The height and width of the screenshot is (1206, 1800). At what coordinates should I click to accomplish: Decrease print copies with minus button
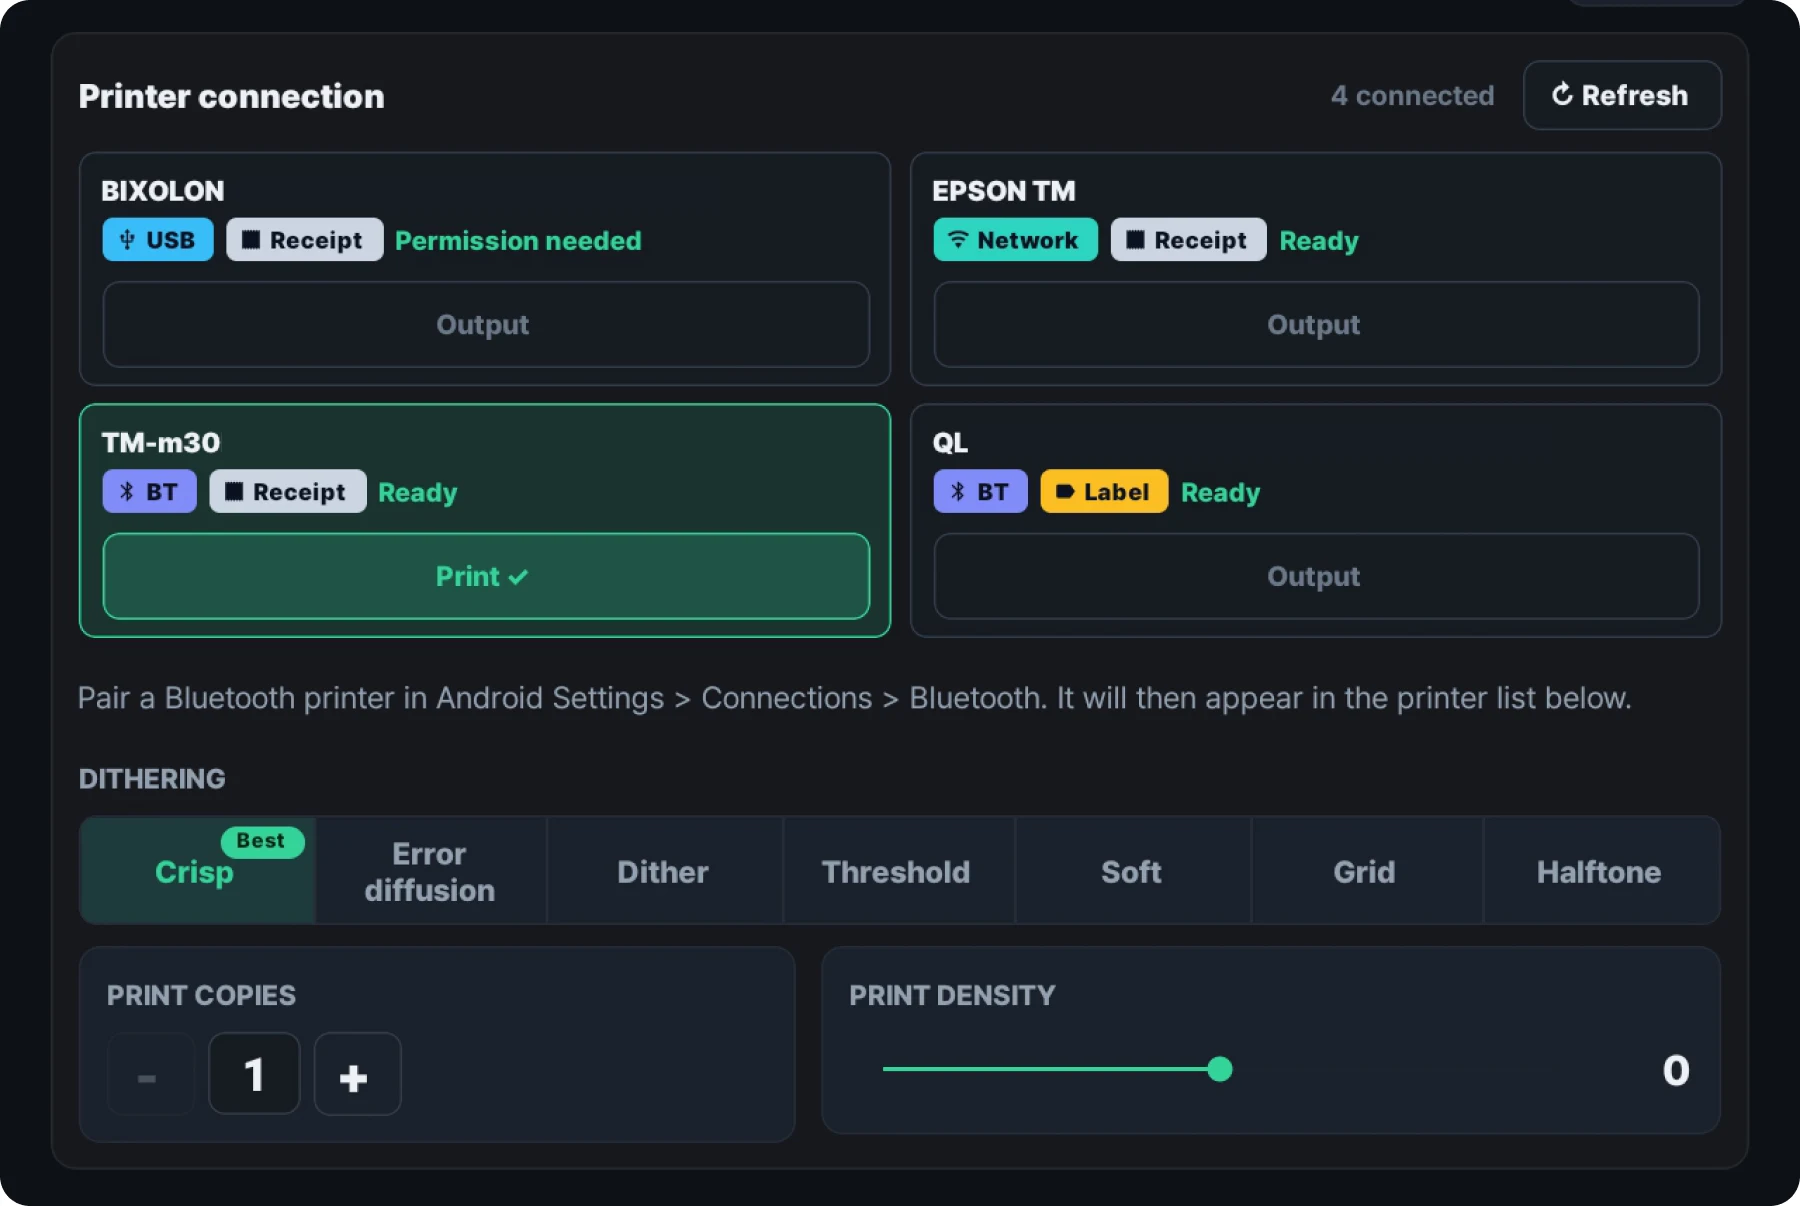coord(150,1075)
